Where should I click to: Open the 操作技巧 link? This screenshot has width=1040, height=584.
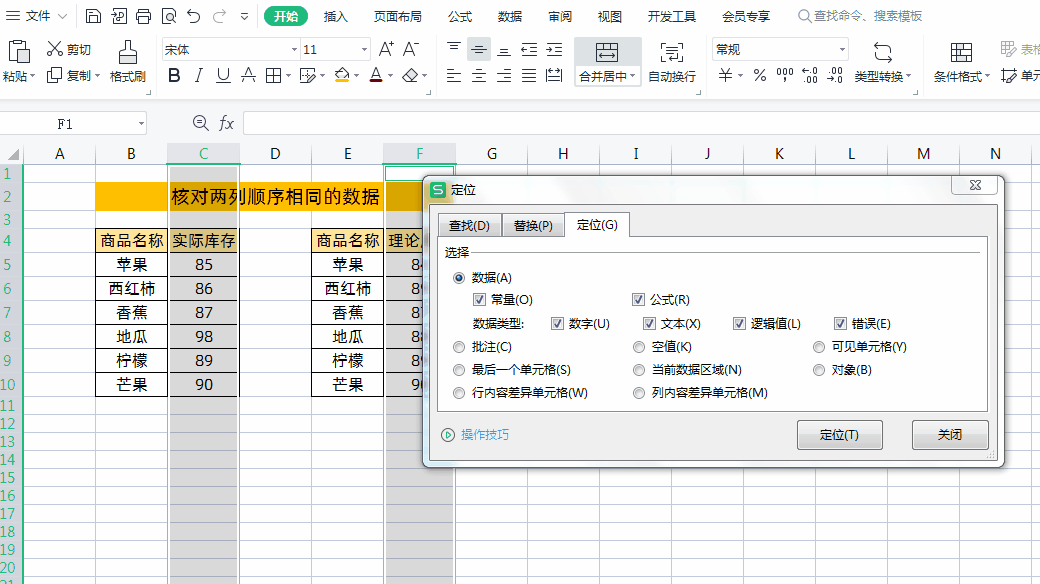485,435
